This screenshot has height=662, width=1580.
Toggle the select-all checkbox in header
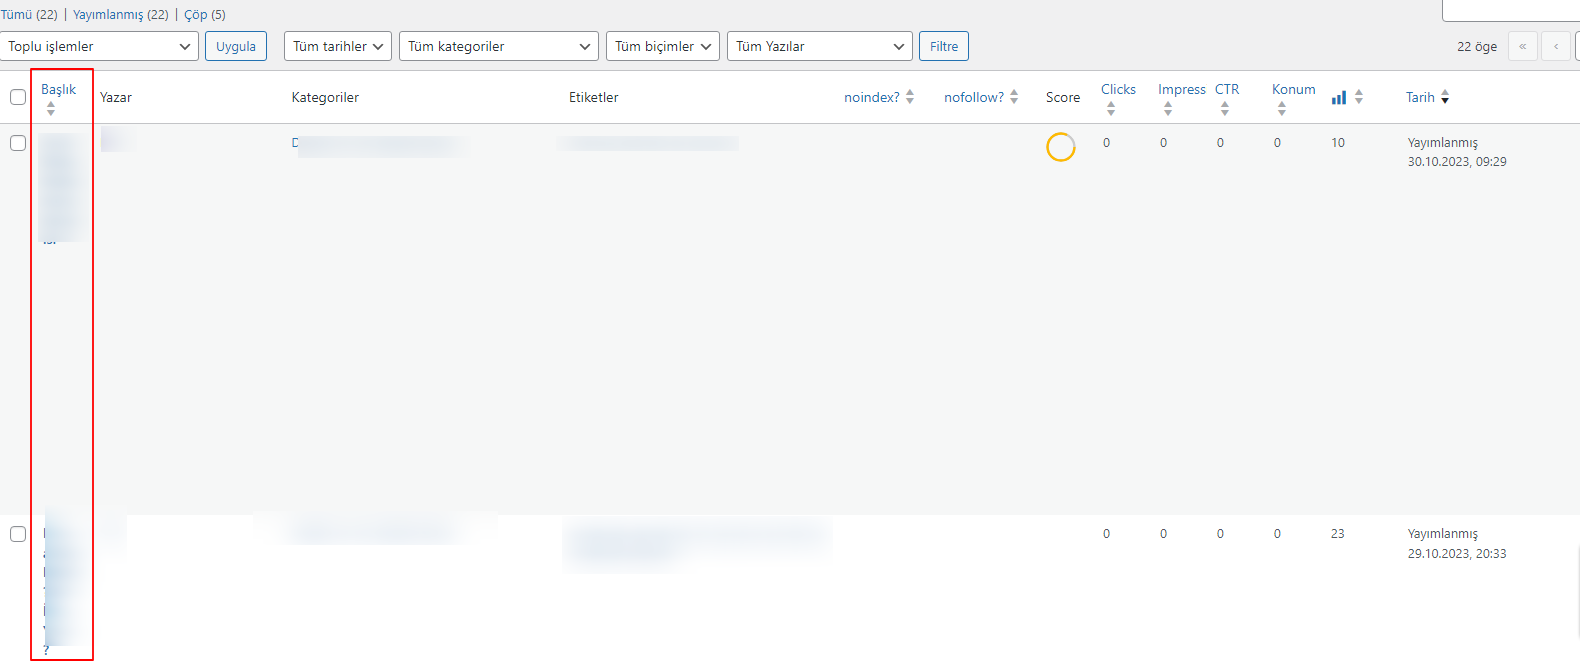pos(18,97)
